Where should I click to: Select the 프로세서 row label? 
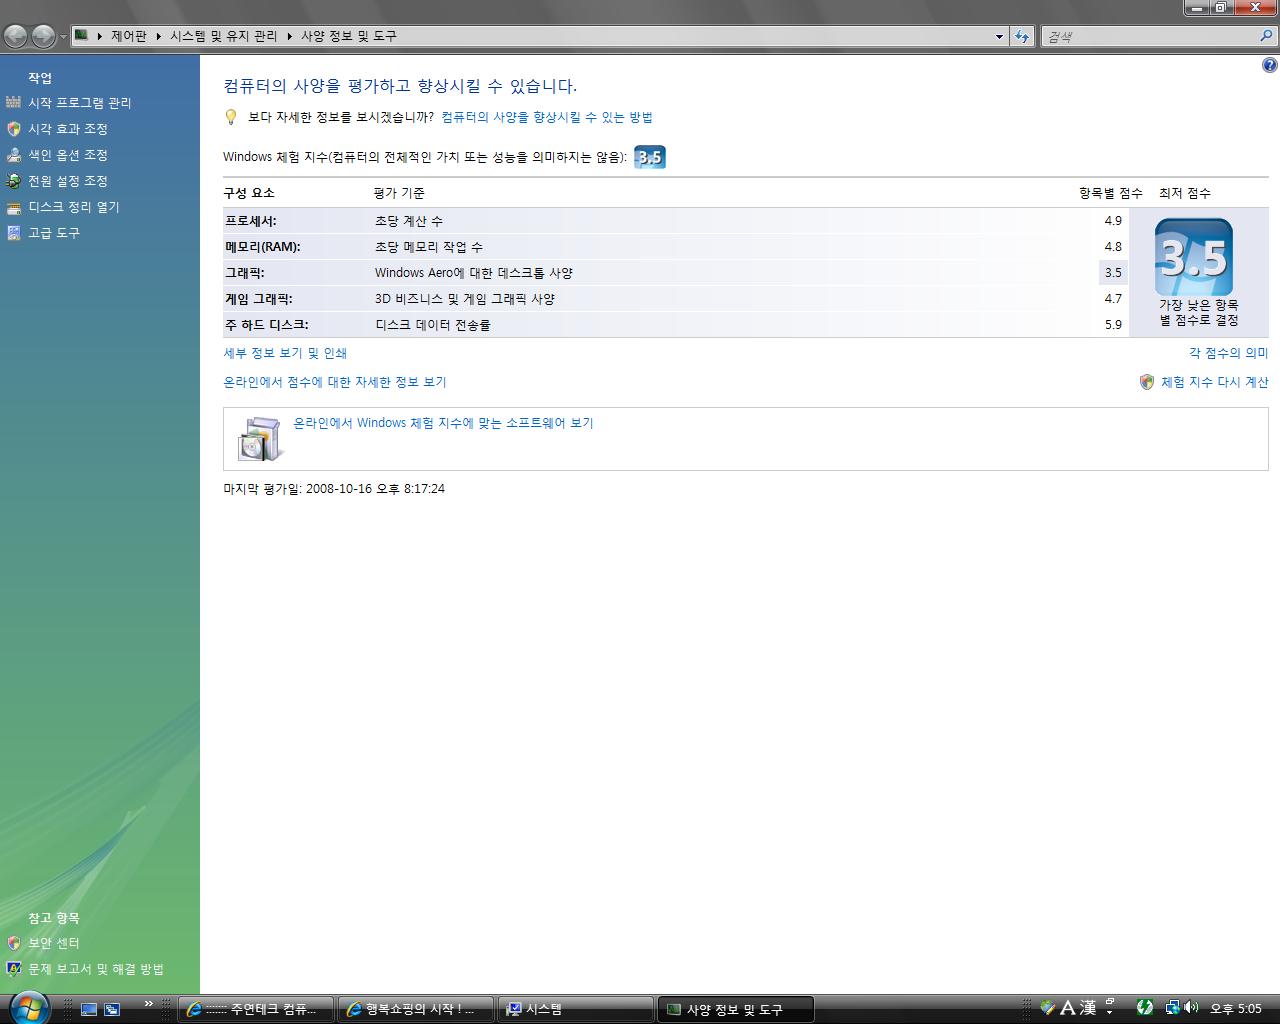coord(251,221)
